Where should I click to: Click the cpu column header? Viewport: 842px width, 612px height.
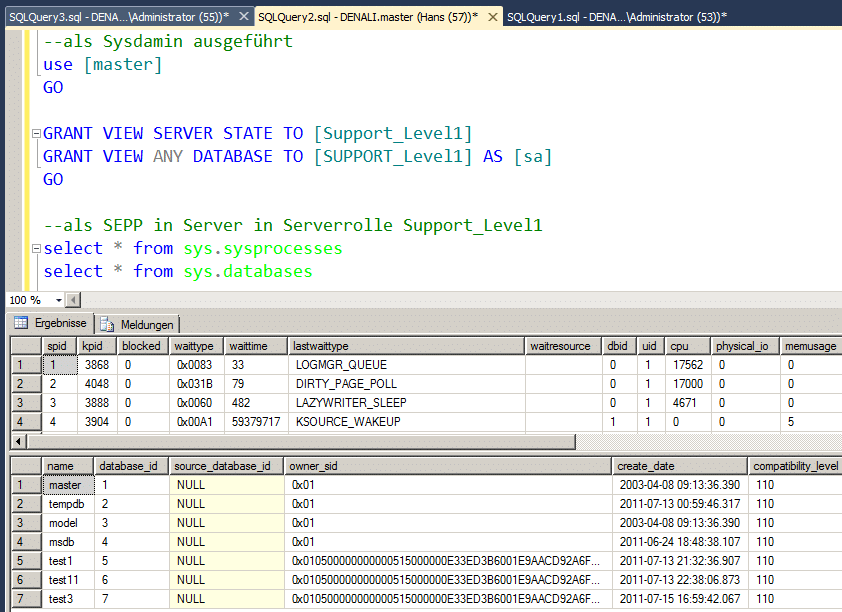click(x=688, y=346)
